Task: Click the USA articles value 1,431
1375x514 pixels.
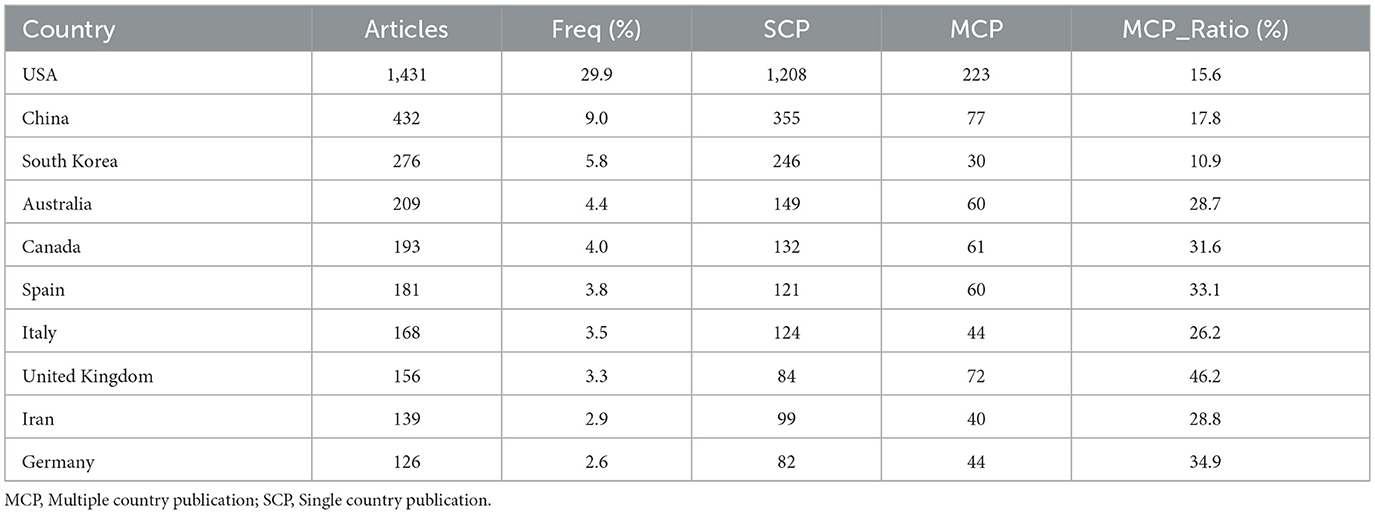Action: [x=406, y=75]
